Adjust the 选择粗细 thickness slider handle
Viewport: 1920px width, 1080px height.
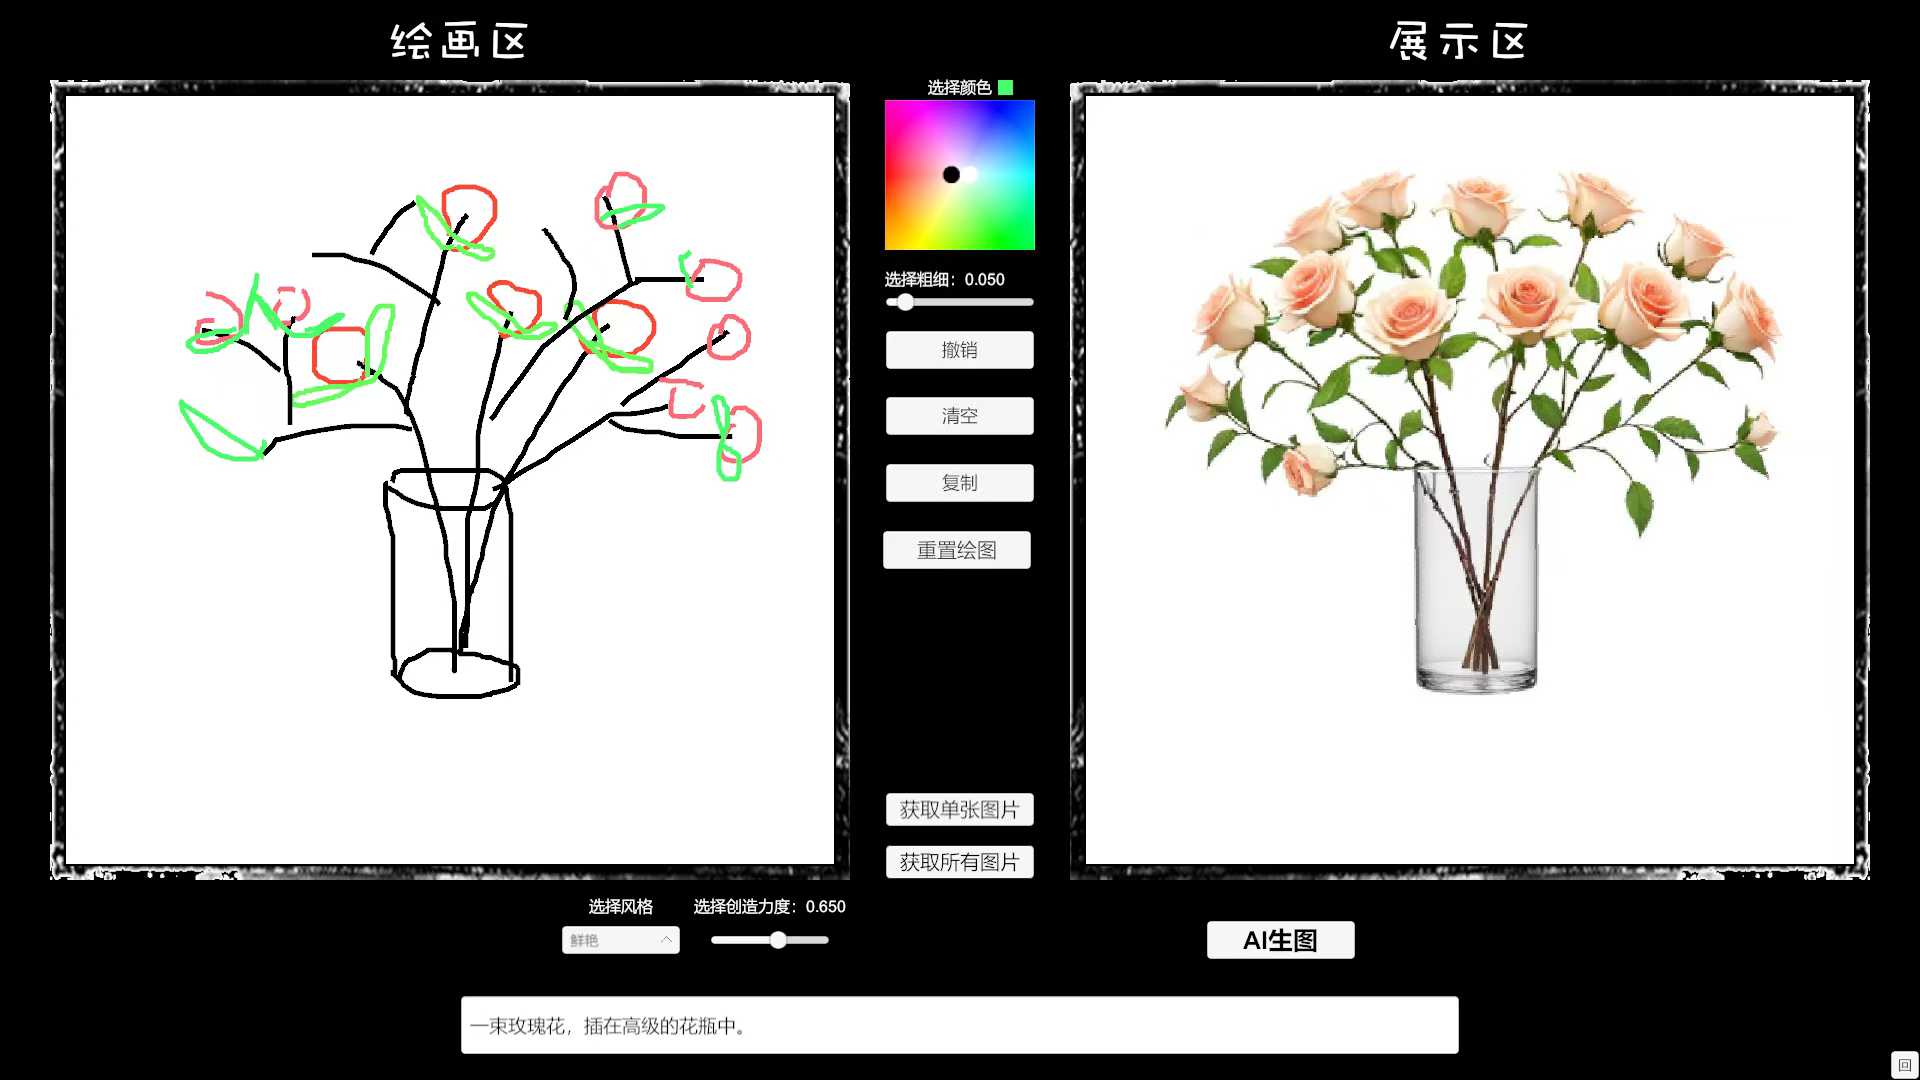coord(905,302)
